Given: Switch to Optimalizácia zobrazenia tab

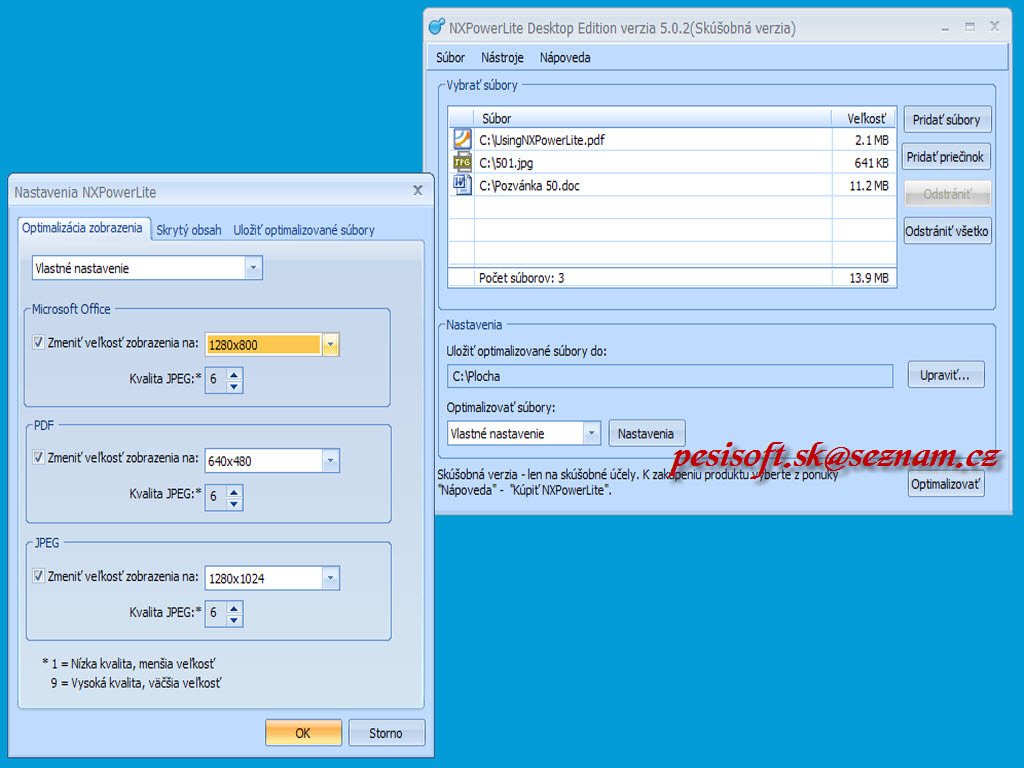Looking at the screenshot, I should [x=82, y=228].
